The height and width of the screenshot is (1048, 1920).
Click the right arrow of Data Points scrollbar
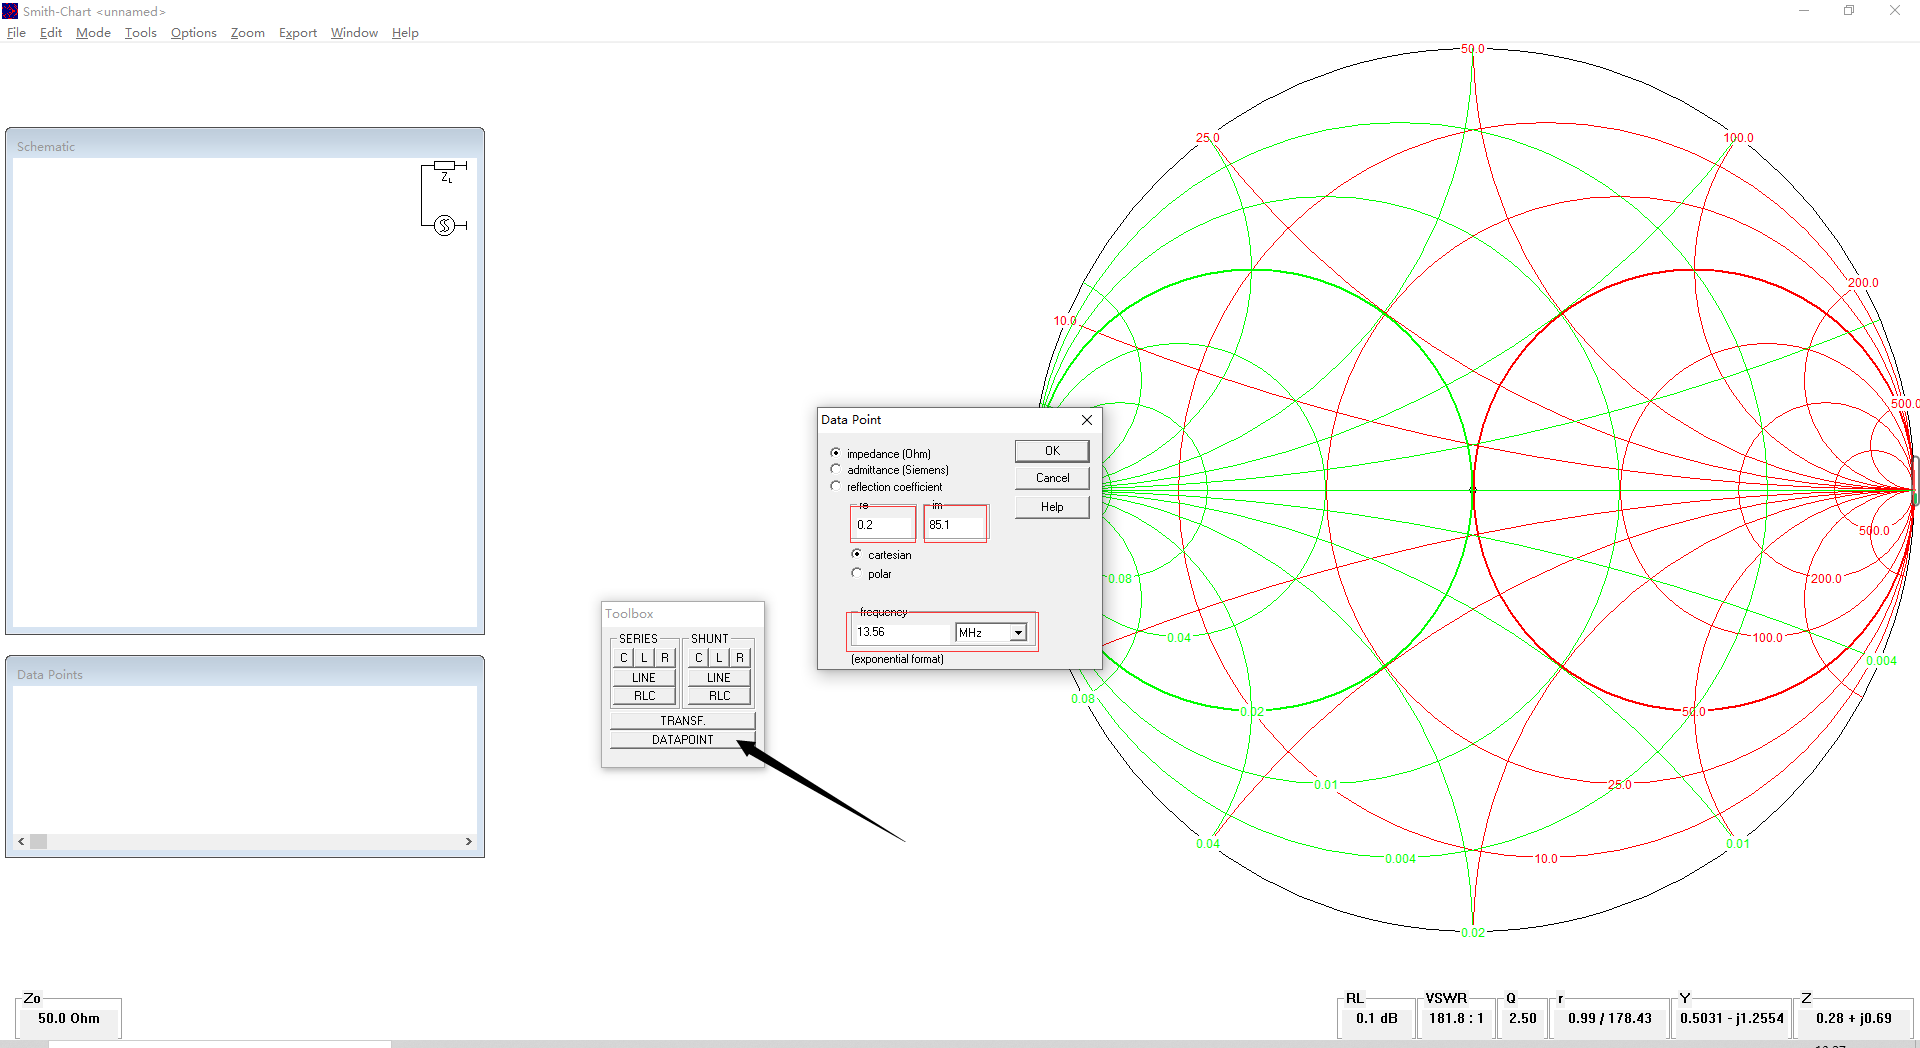coord(469,842)
